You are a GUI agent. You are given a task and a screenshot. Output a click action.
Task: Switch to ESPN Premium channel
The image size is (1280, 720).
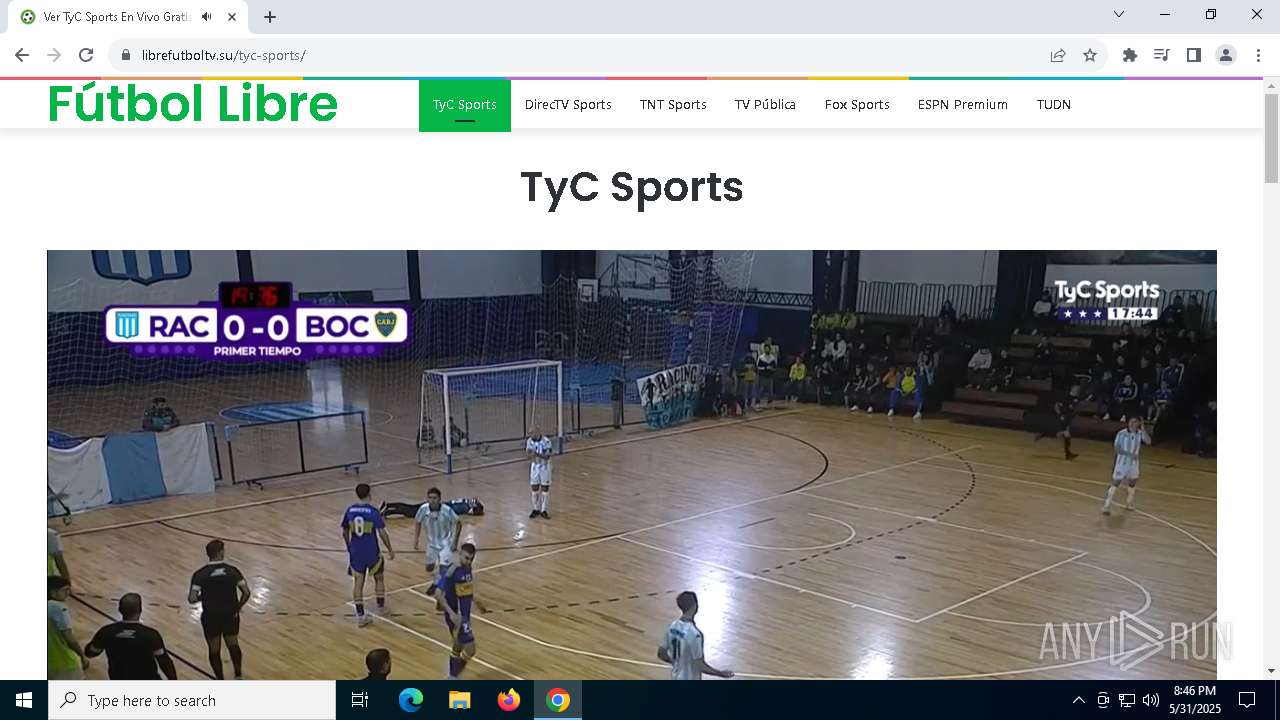click(963, 105)
